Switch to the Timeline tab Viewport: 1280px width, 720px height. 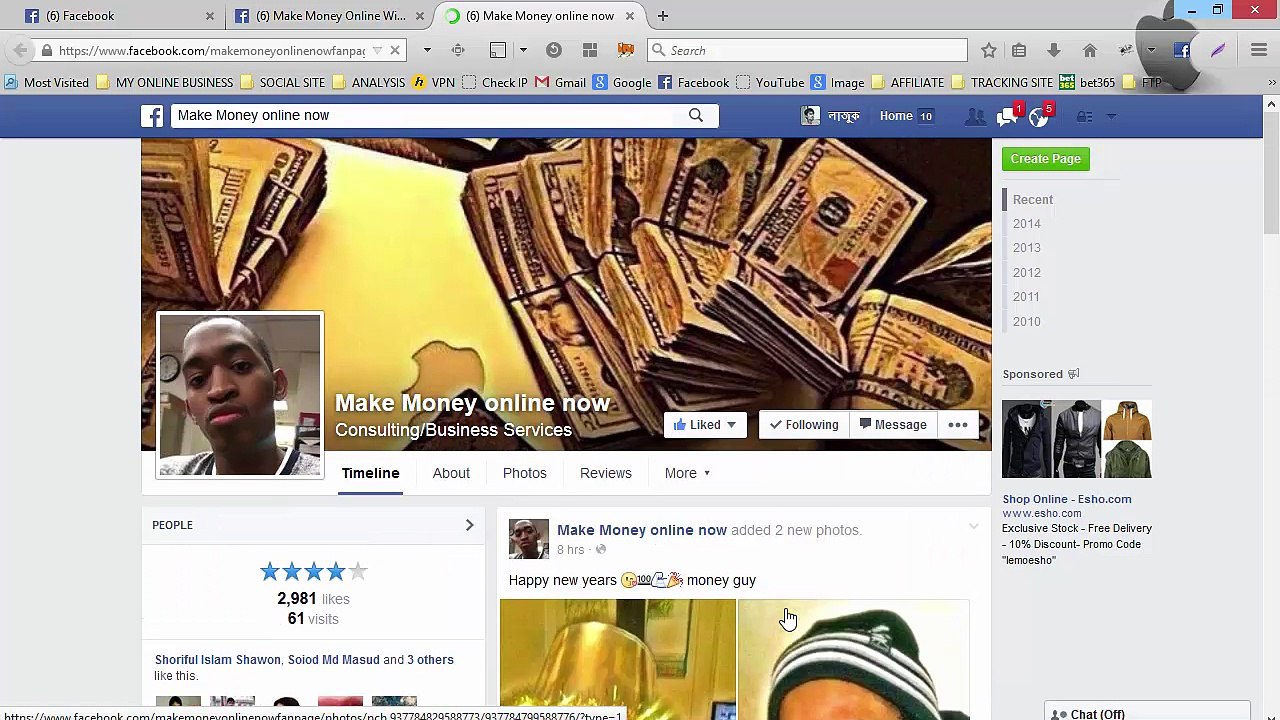(x=370, y=473)
